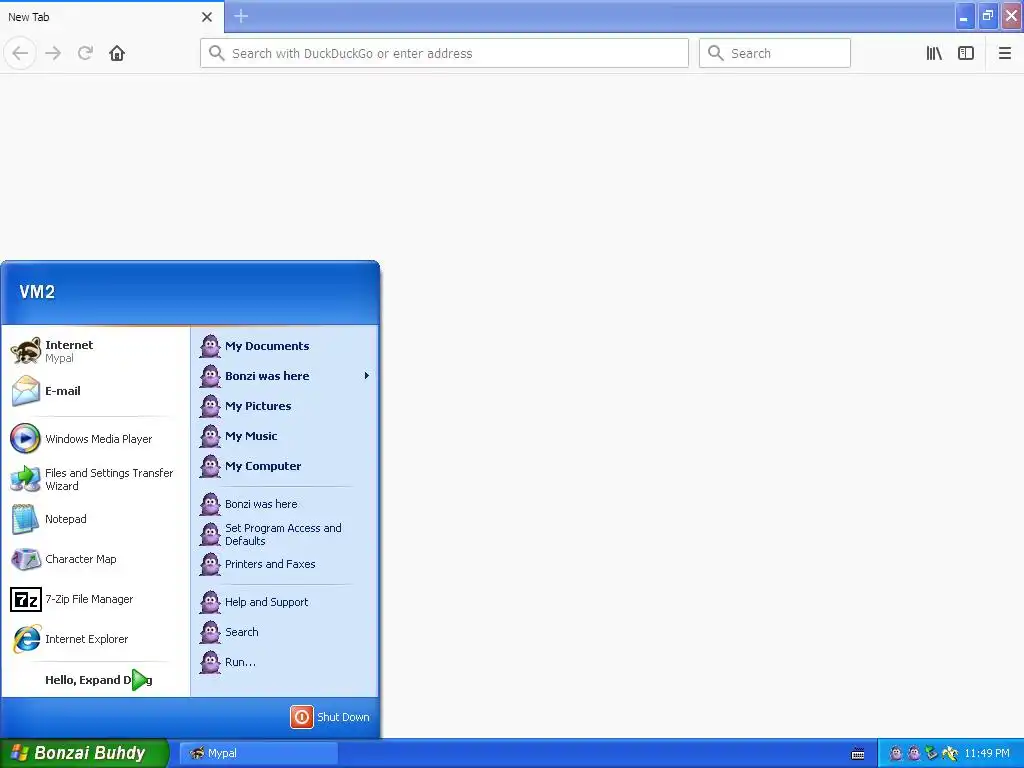Click the non-bold Bonzi was here entry

click(285, 504)
